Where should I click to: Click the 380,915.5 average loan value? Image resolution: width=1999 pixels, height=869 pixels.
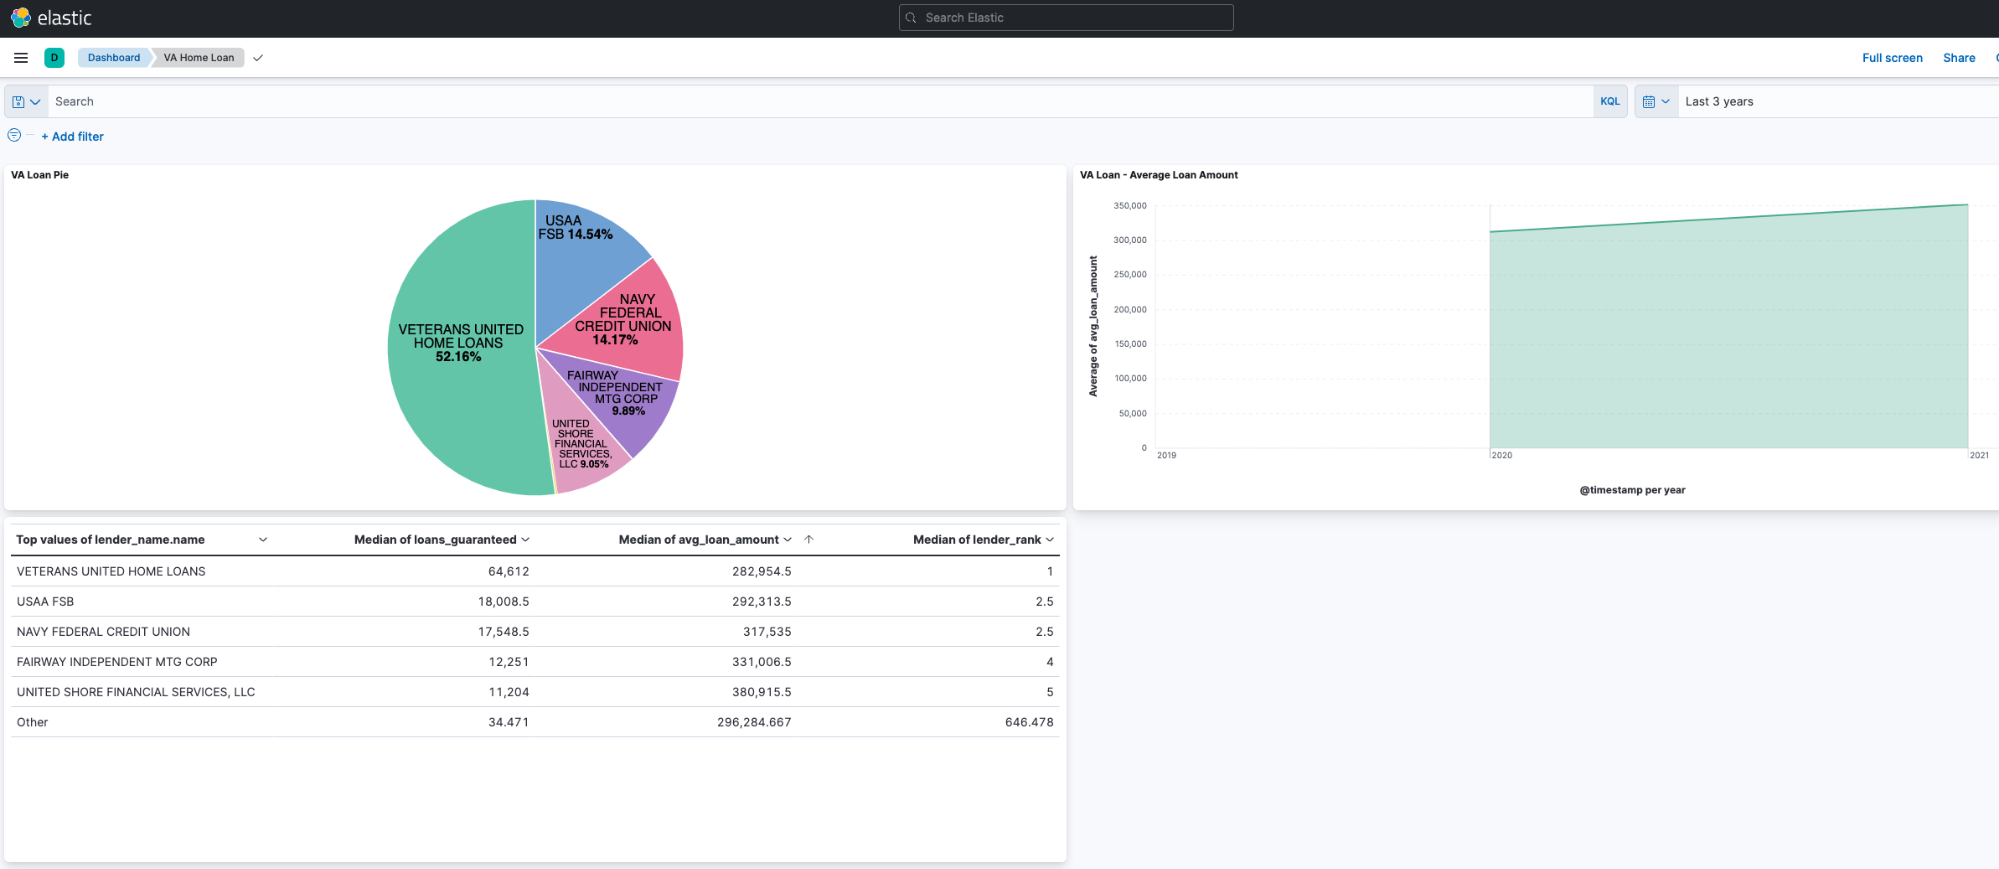tap(761, 692)
